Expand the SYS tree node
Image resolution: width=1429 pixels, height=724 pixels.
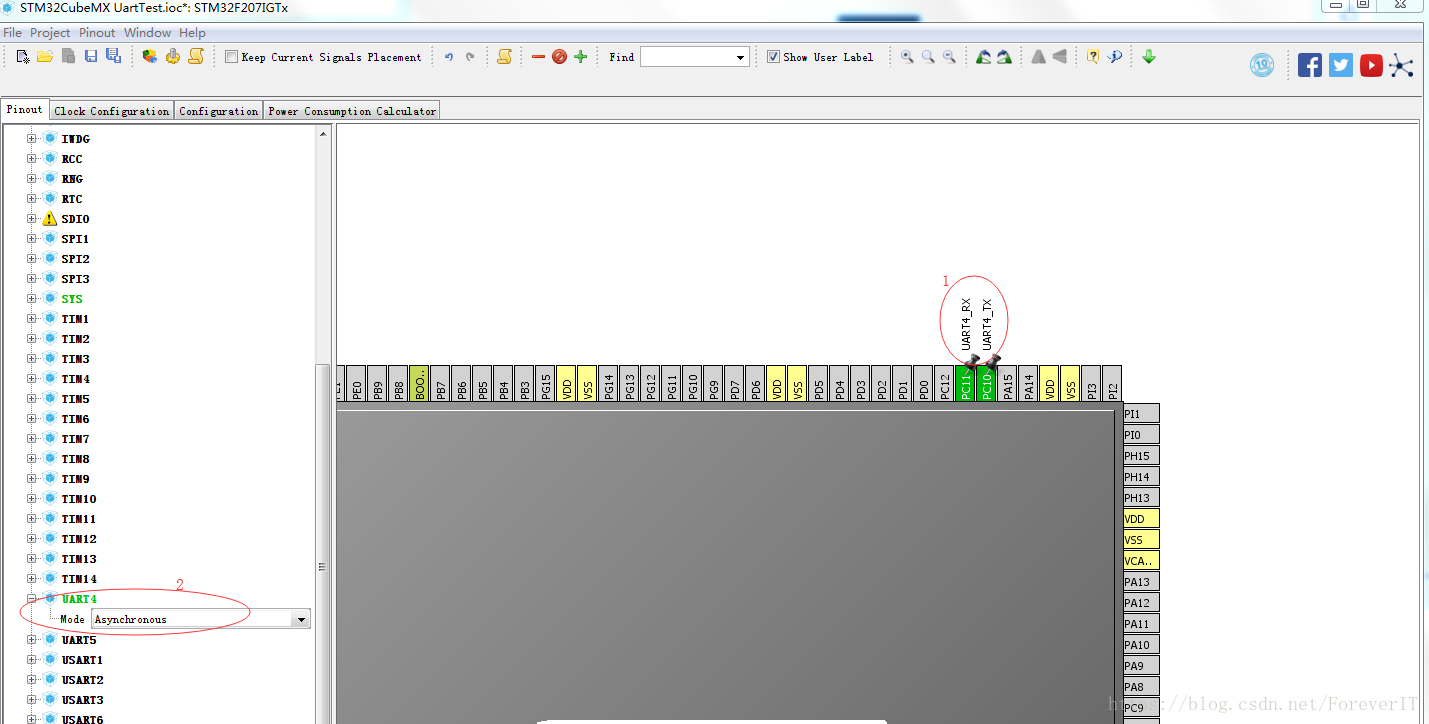32,299
